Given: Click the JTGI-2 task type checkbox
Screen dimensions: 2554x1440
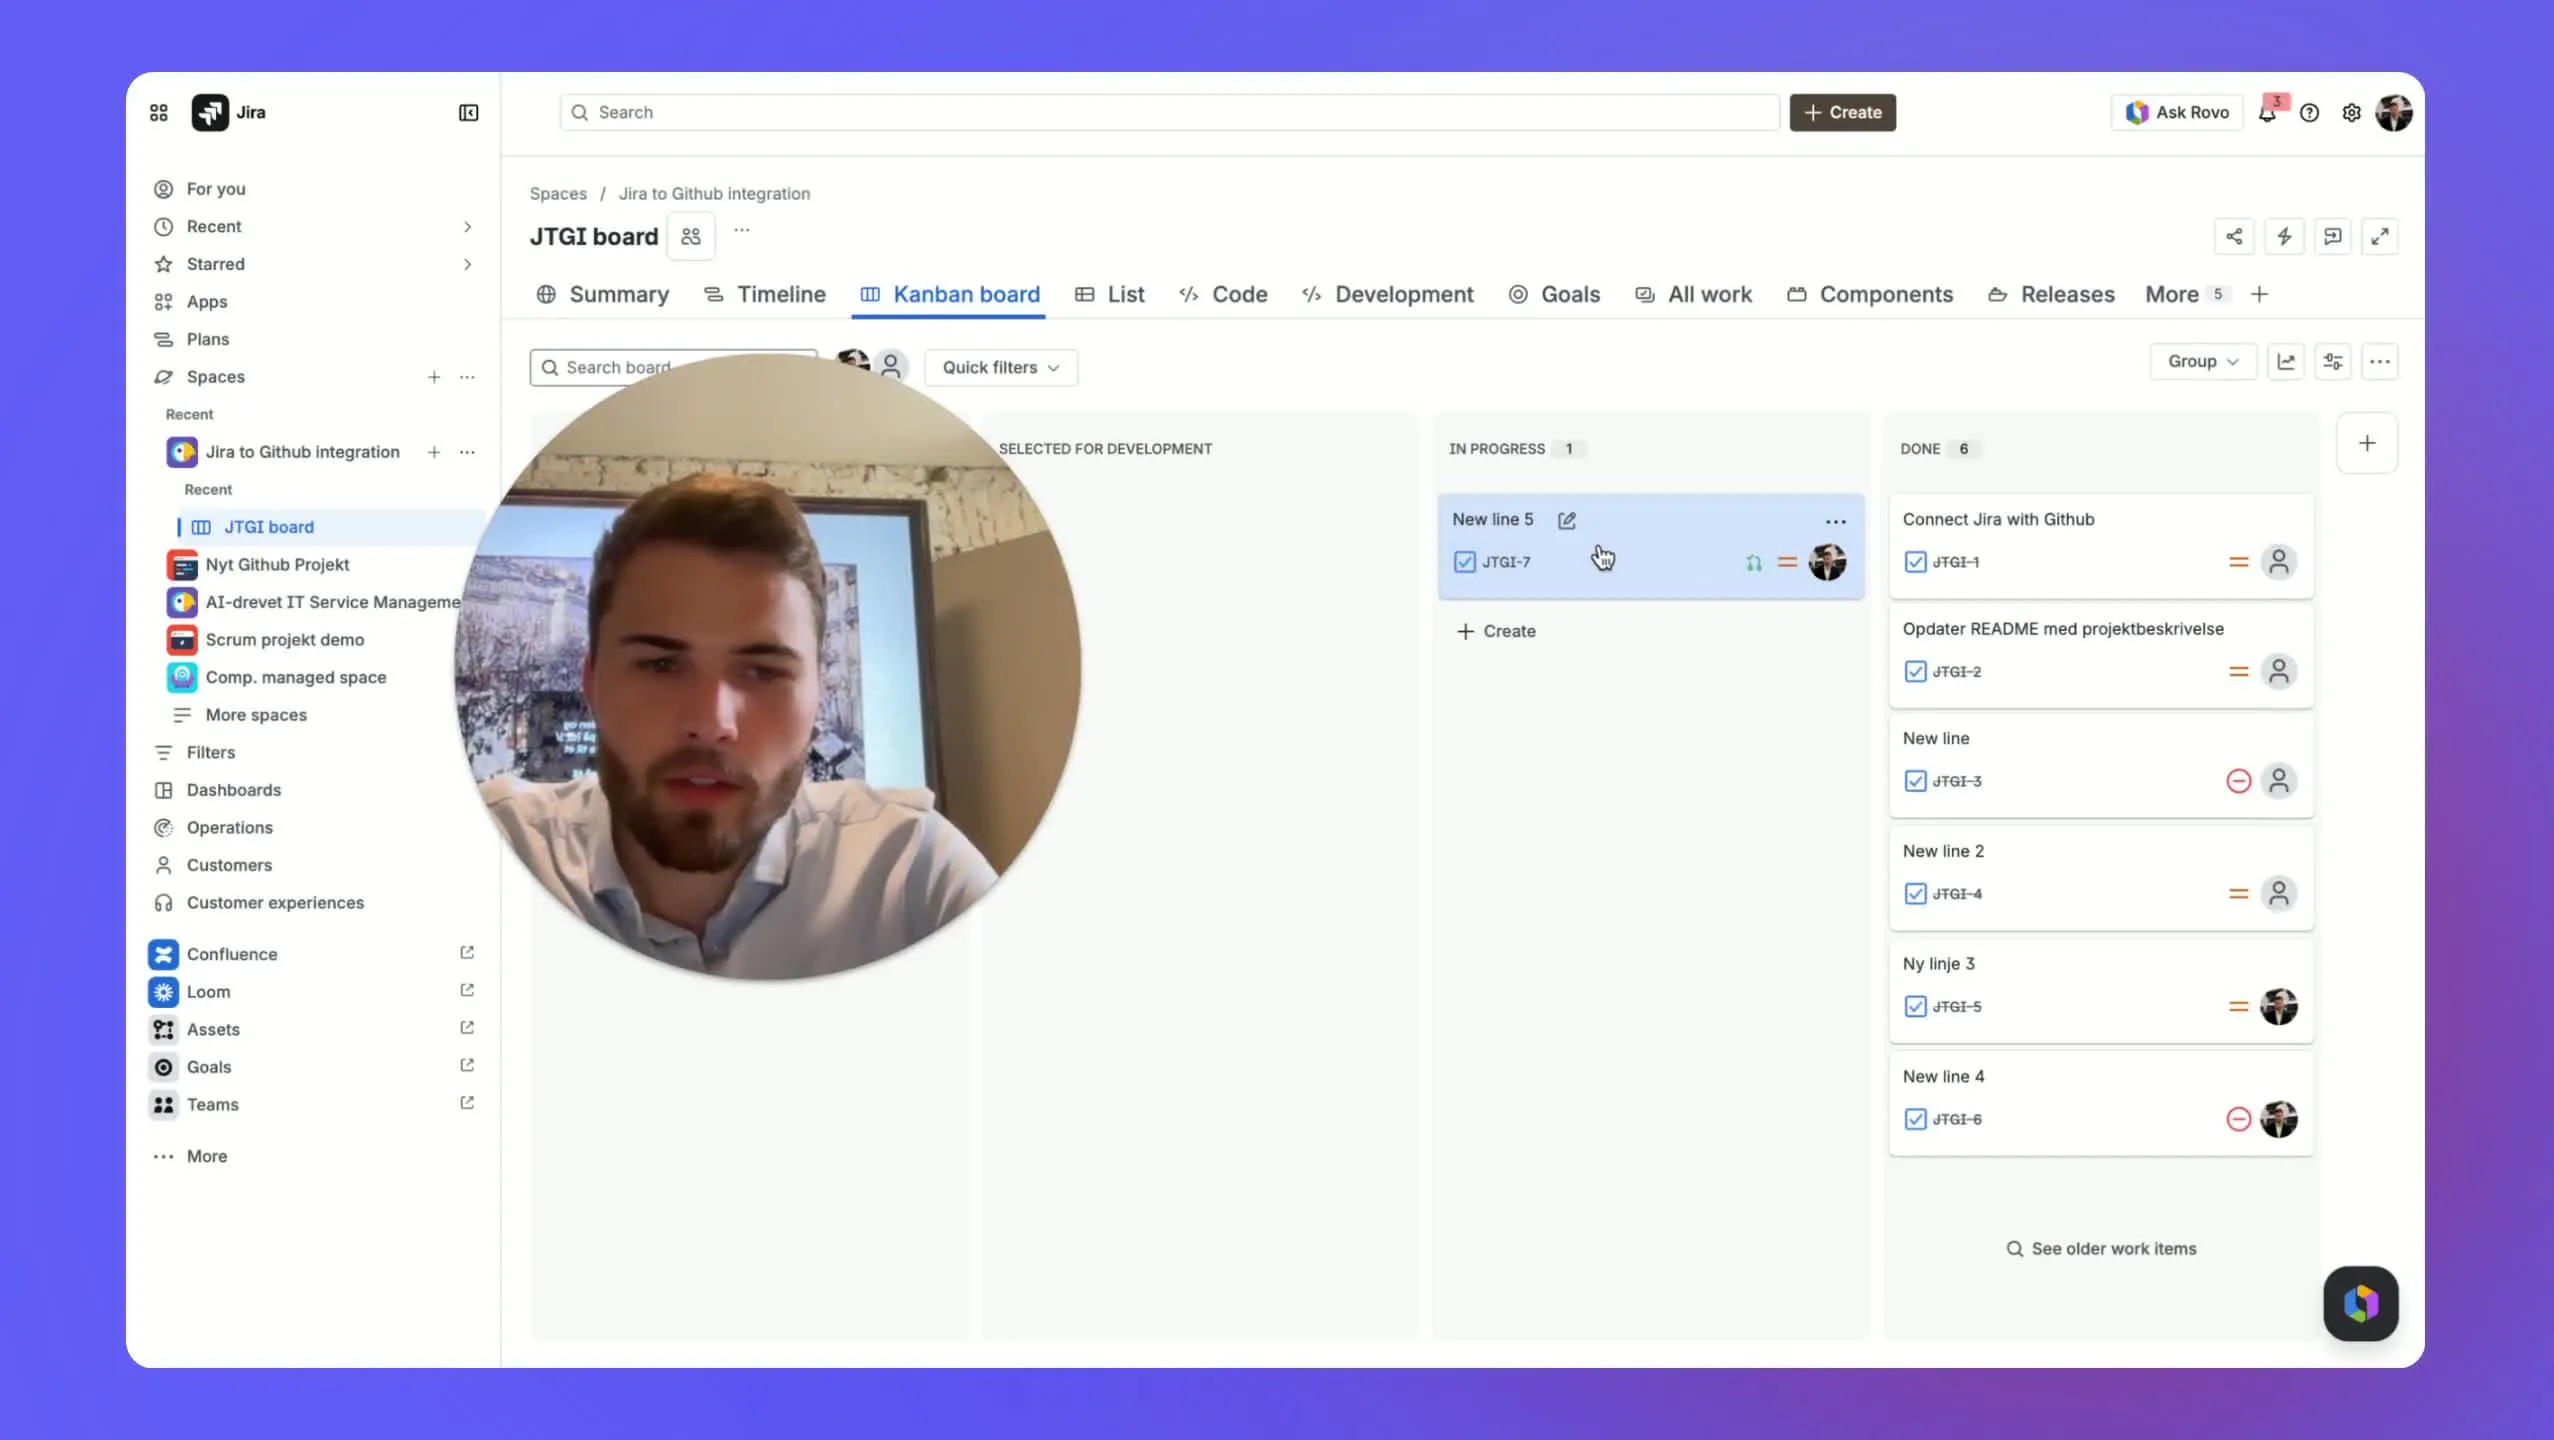Looking at the screenshot, I should point(1915,672).
